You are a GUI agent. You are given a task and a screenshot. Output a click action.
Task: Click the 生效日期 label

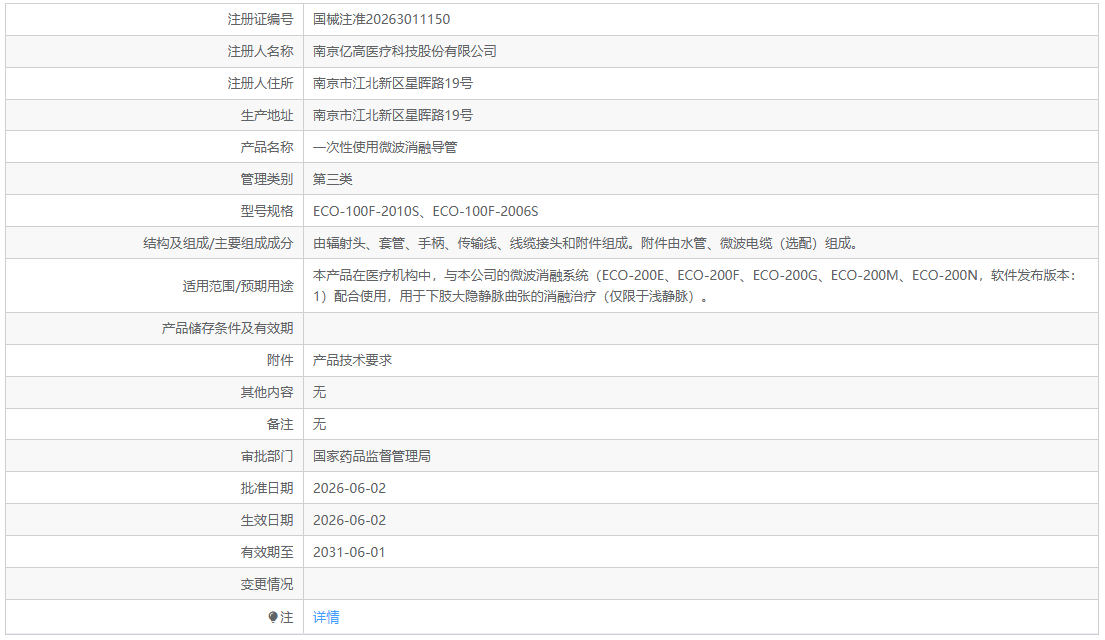266,520
